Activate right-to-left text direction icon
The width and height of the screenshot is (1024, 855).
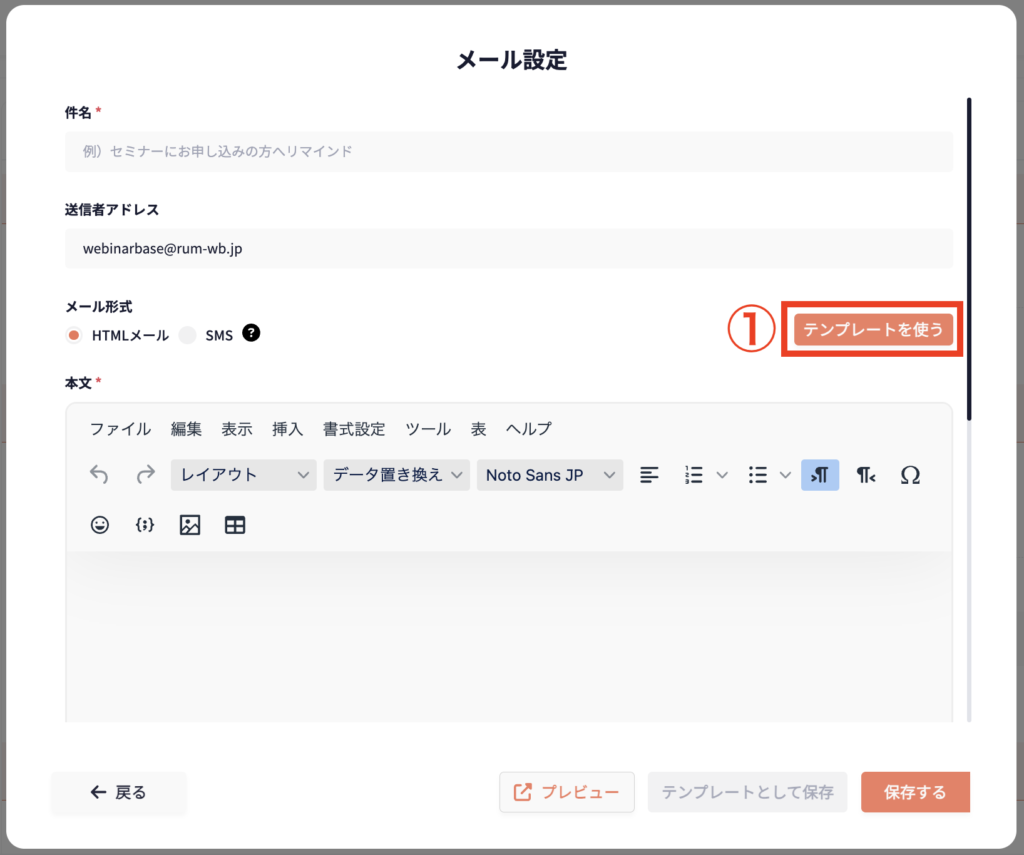coord(866,475)
